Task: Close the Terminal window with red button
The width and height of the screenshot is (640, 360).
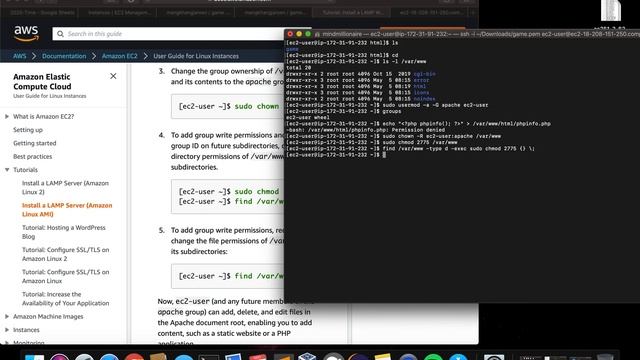Action: click(290, 34)
